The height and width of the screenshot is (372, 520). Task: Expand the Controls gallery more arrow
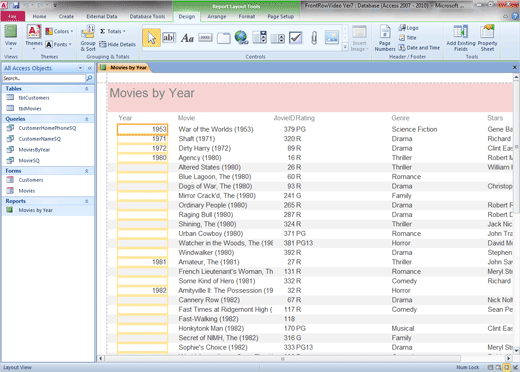[345, 47]
